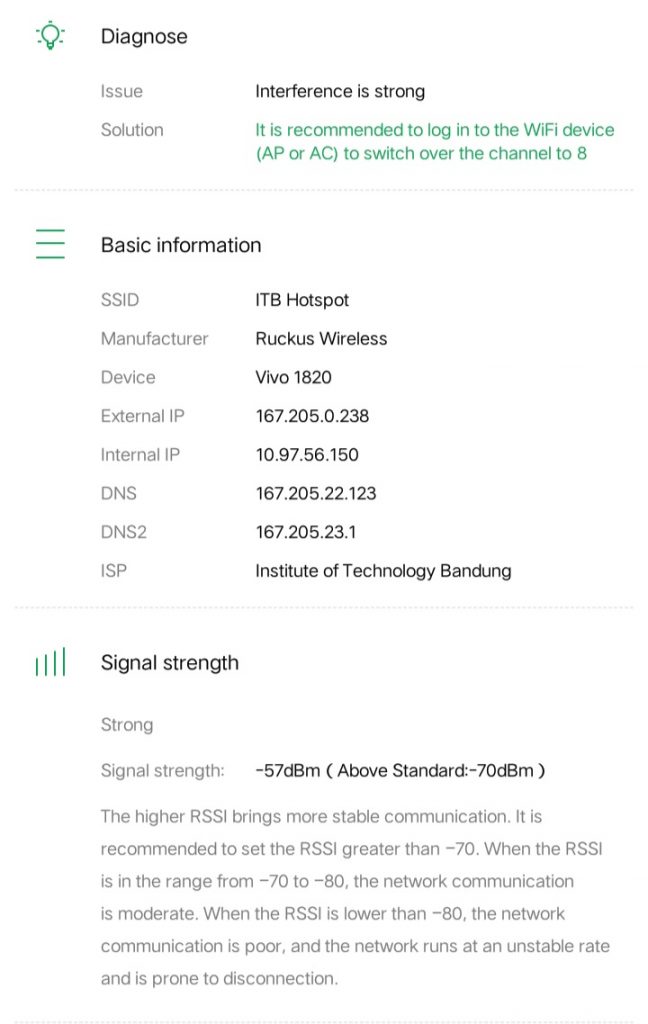Click the Internal IP address 10.97.56.150
Image resolution: width=648 pixels, height=1024 pixels.
point(307,455)
